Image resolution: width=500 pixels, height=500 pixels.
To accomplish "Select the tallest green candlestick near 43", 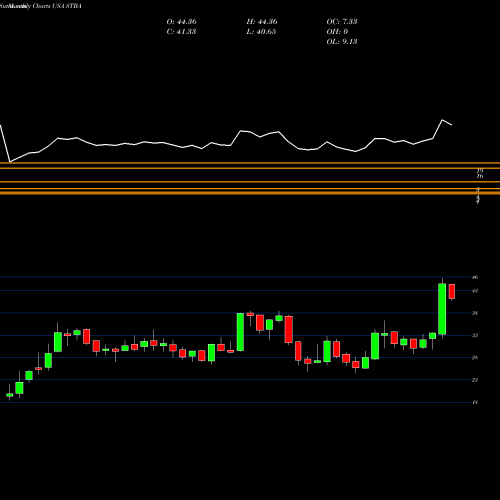I will (x=442, y=309).
